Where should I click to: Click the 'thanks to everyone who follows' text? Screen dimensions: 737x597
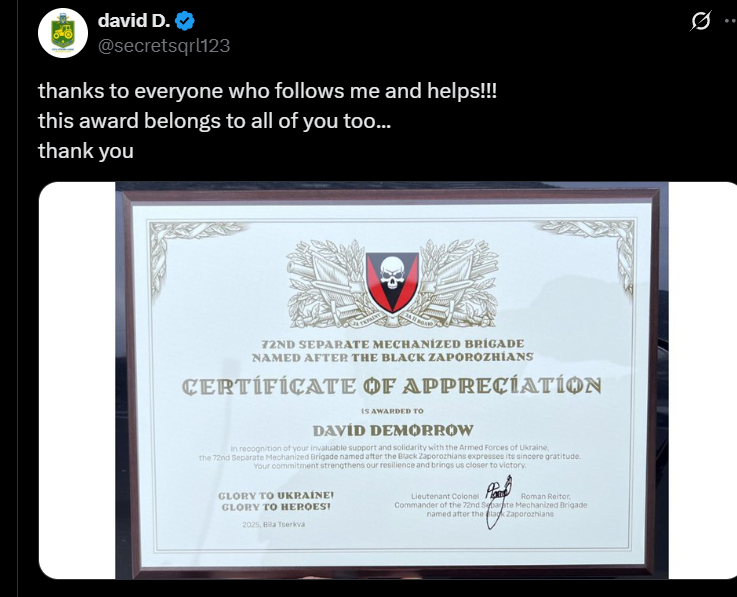click(x=267, y=90)
